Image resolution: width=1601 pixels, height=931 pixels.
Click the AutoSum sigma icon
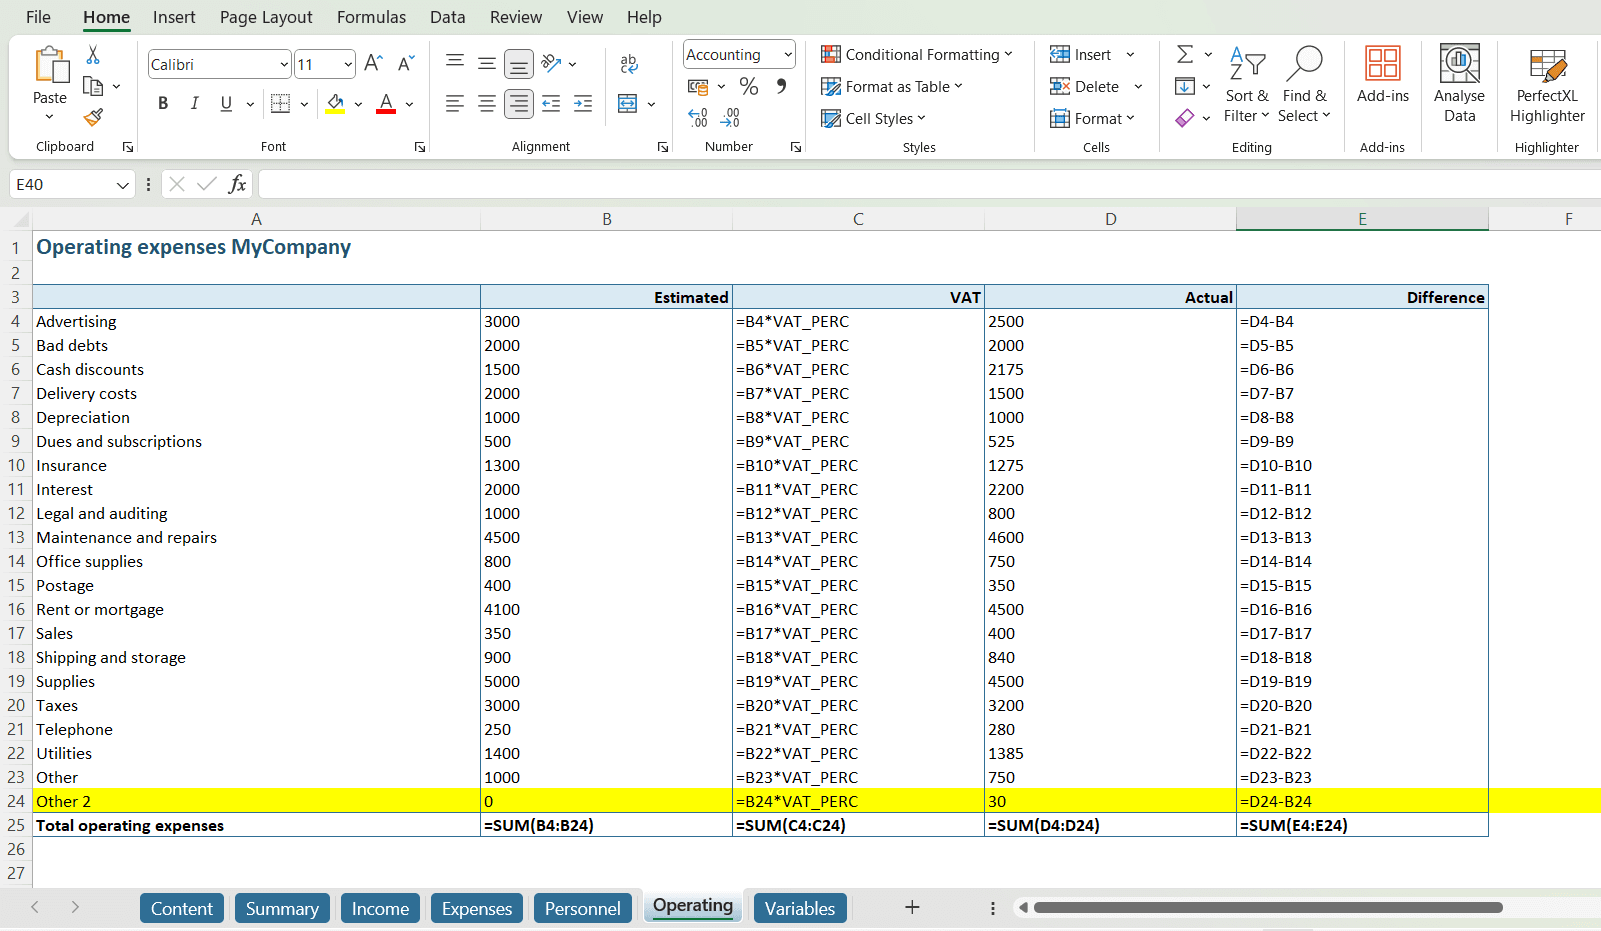point(1185,55)
